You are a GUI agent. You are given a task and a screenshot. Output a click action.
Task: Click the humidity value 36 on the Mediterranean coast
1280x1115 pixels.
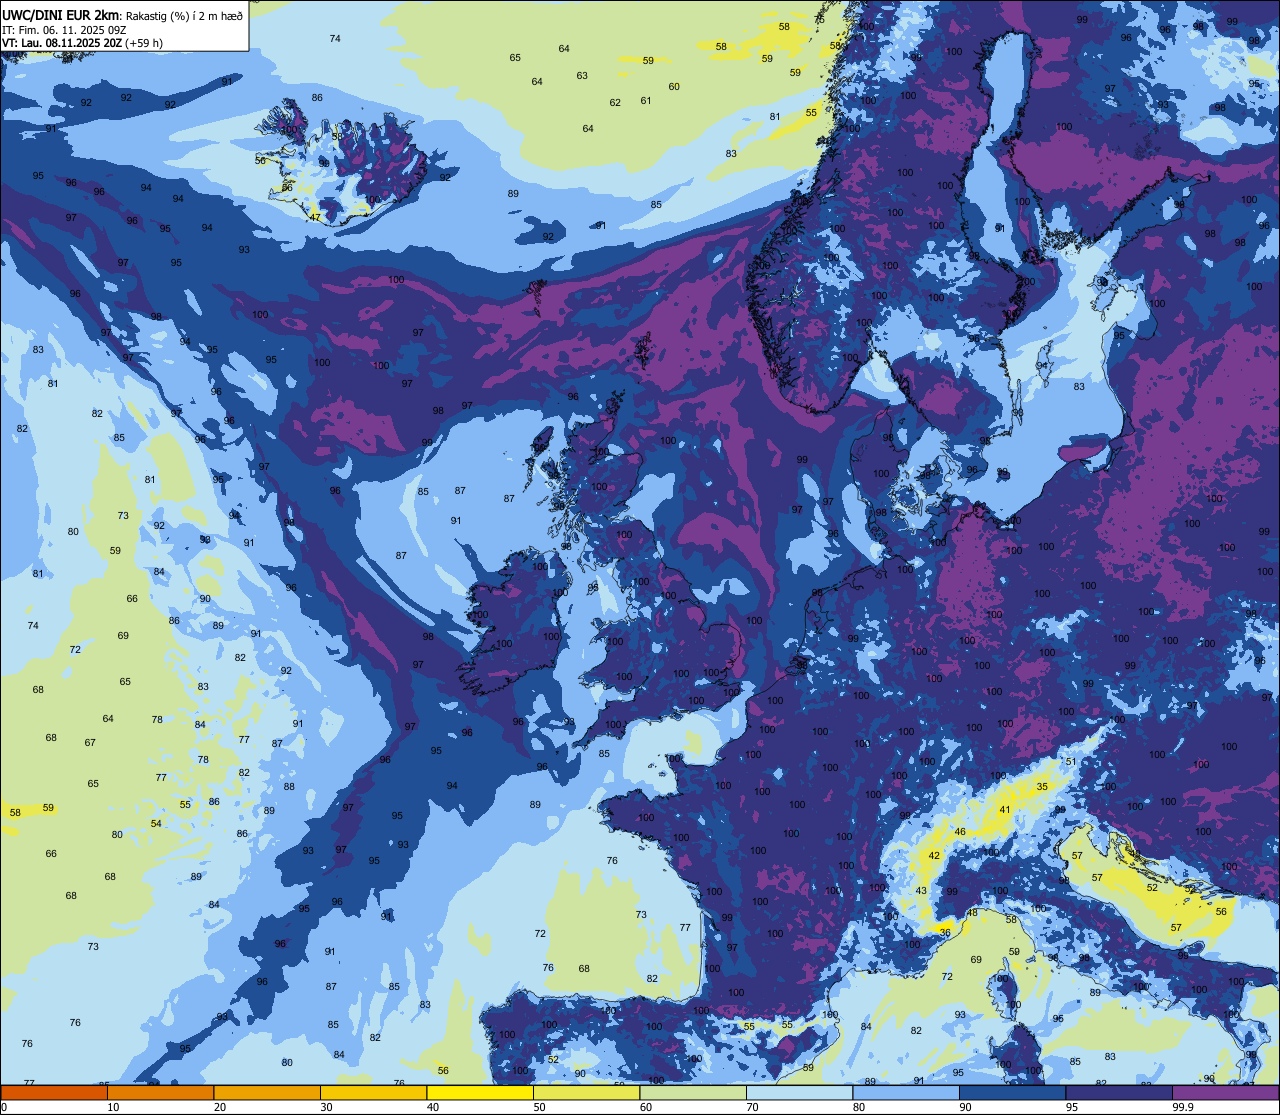tap(945, 932)
